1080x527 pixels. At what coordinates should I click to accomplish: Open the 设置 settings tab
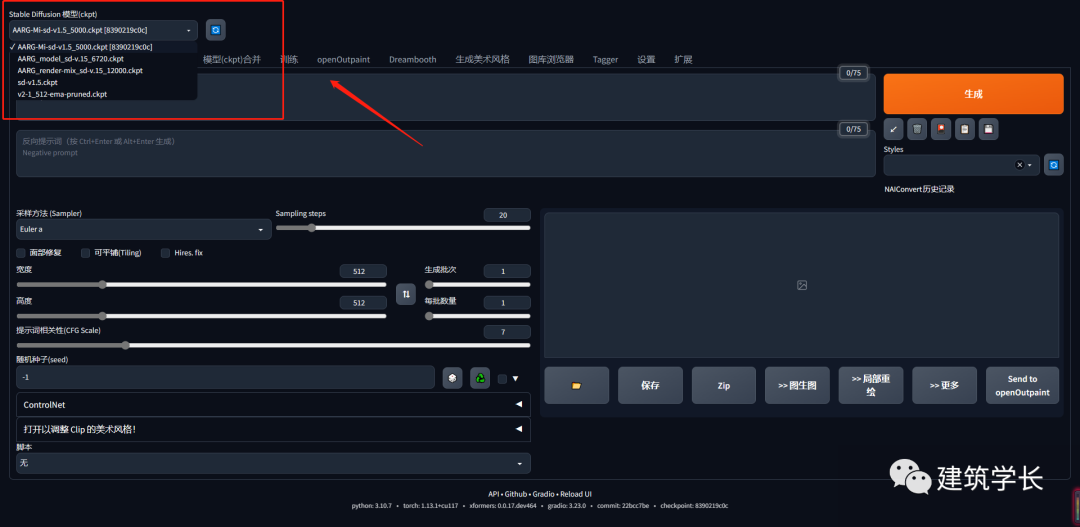click(x=646, y=60)
